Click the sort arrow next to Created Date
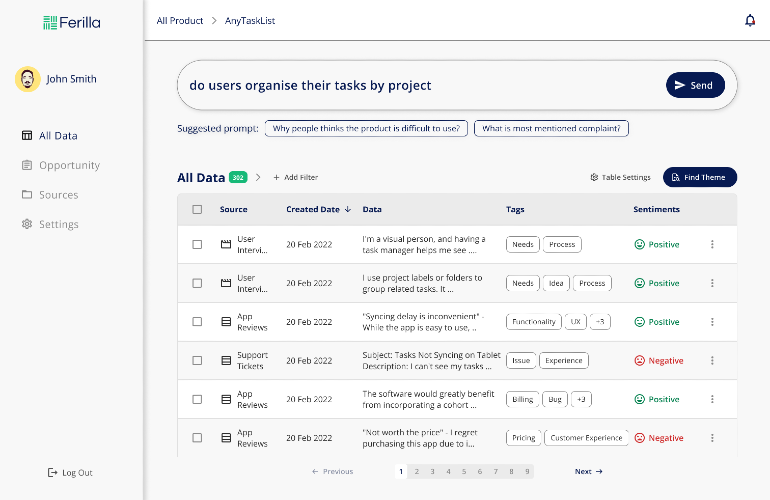This screenshot has width=770, height=500. tap(348, 209)
